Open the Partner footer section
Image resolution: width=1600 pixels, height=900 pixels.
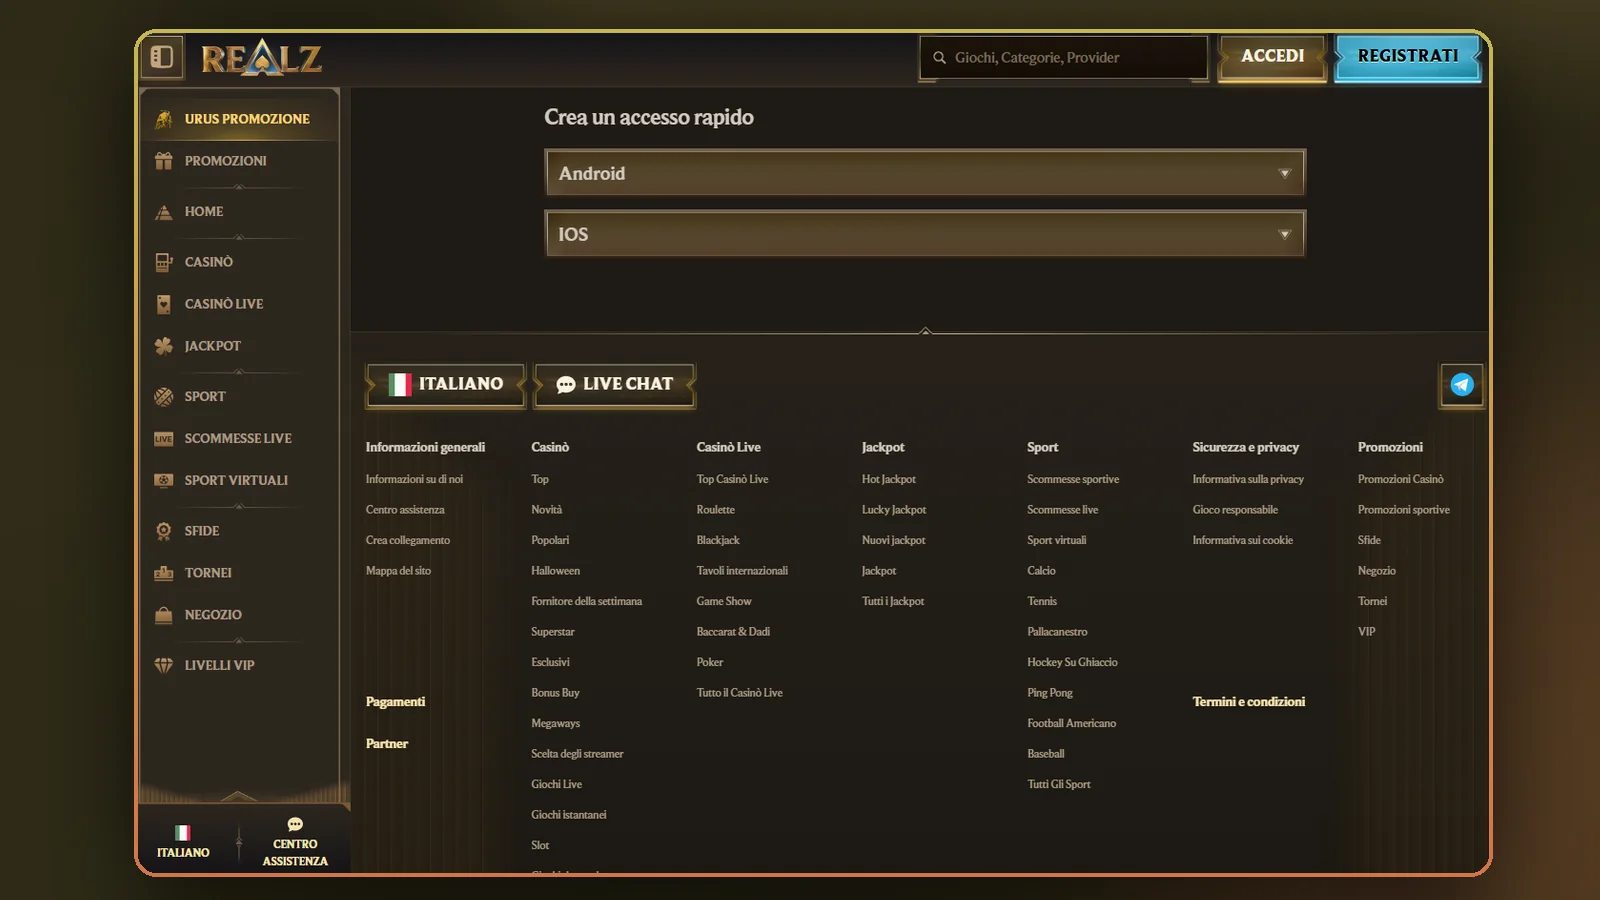click(387, 744)
